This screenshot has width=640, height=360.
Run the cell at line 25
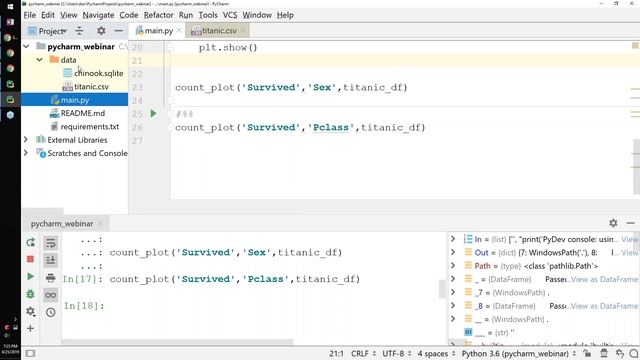[x=153, y=113]
